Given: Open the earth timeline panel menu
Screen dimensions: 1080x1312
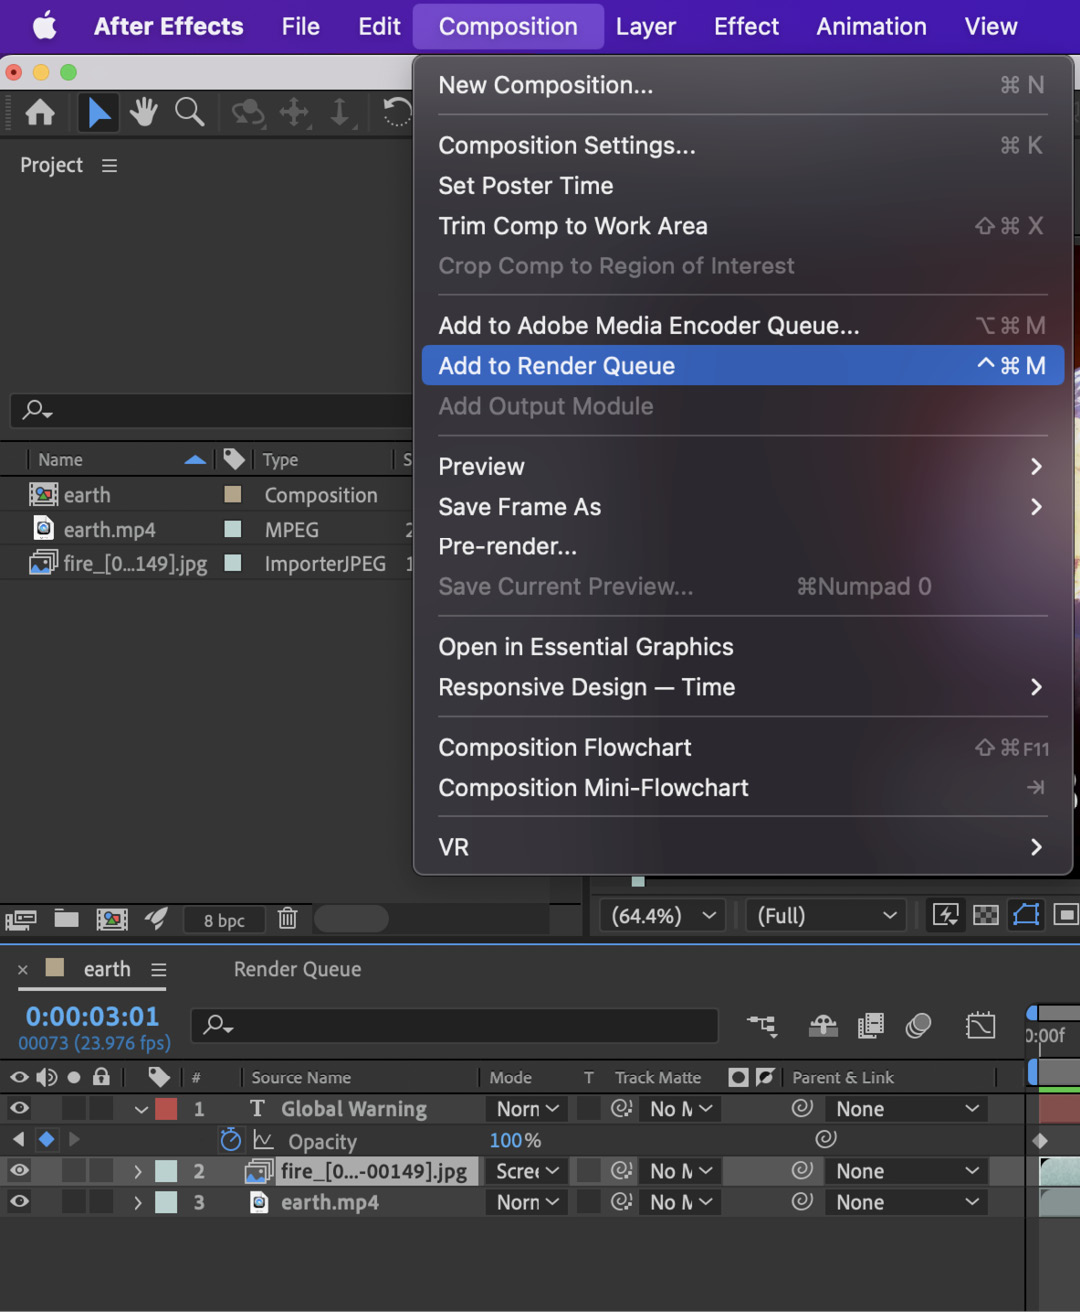Looking at the screenshot, I should 159,970.
